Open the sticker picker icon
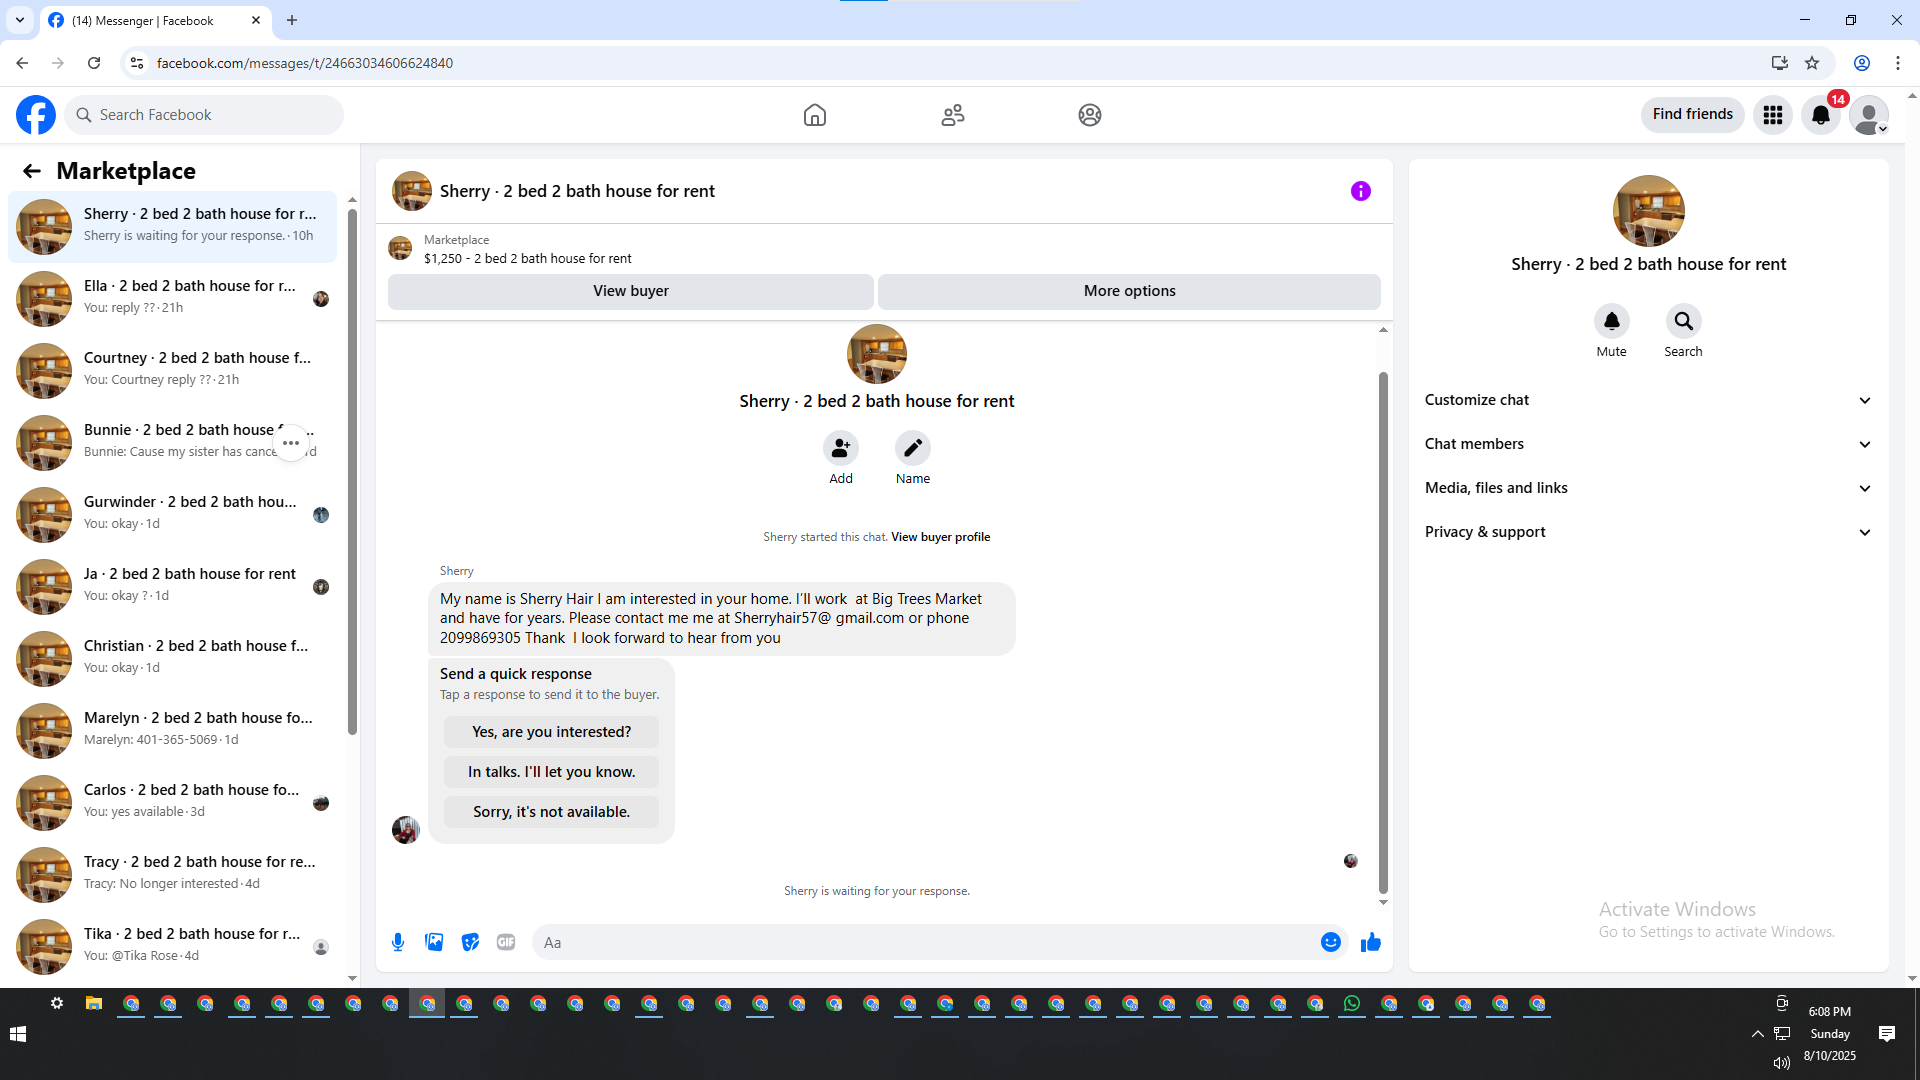The height and width of the screenshot is (1080, 1920). [470, 942]
